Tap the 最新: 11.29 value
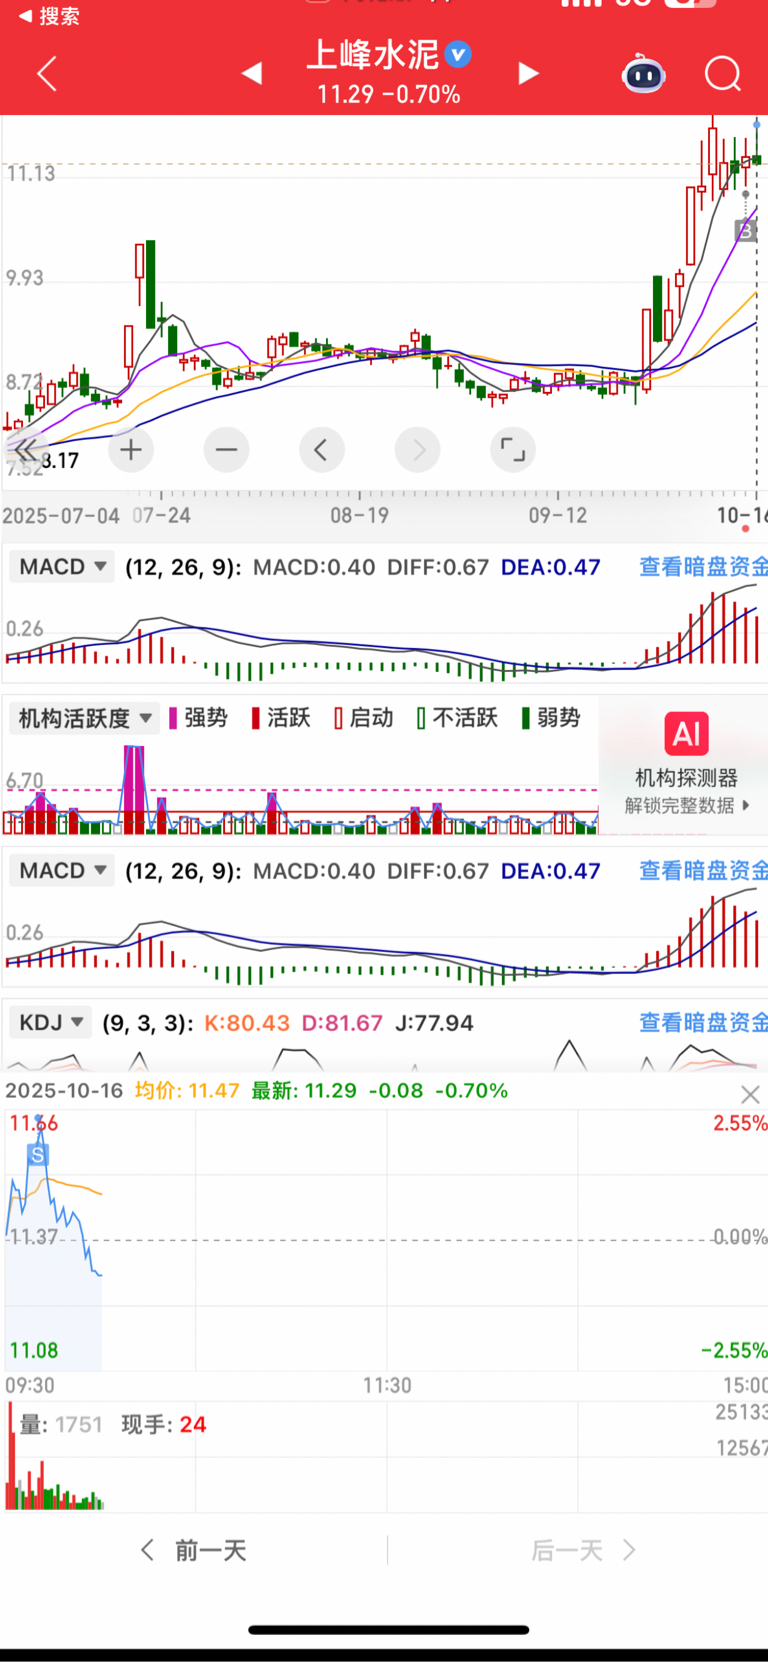768x1662 pixels. [x=304, y=1090]
